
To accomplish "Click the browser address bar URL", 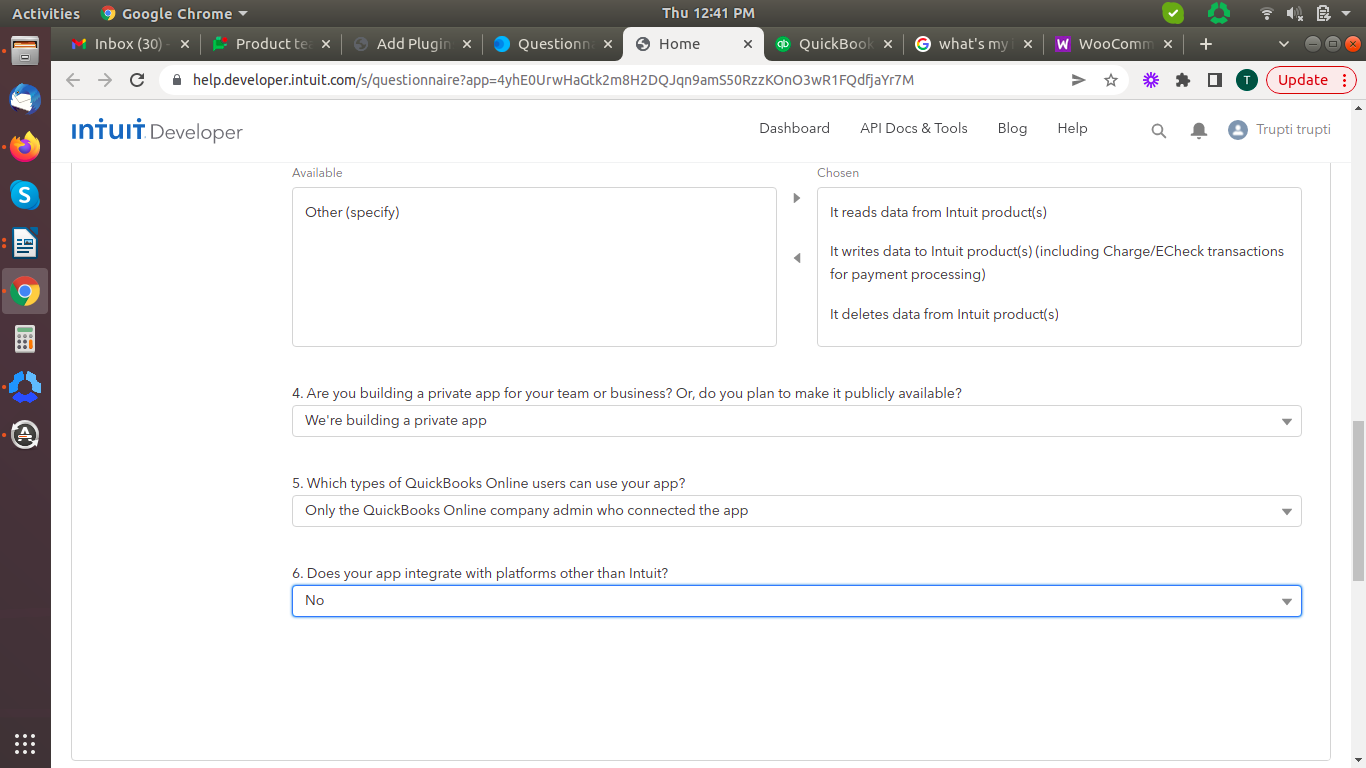I will 553,80.
